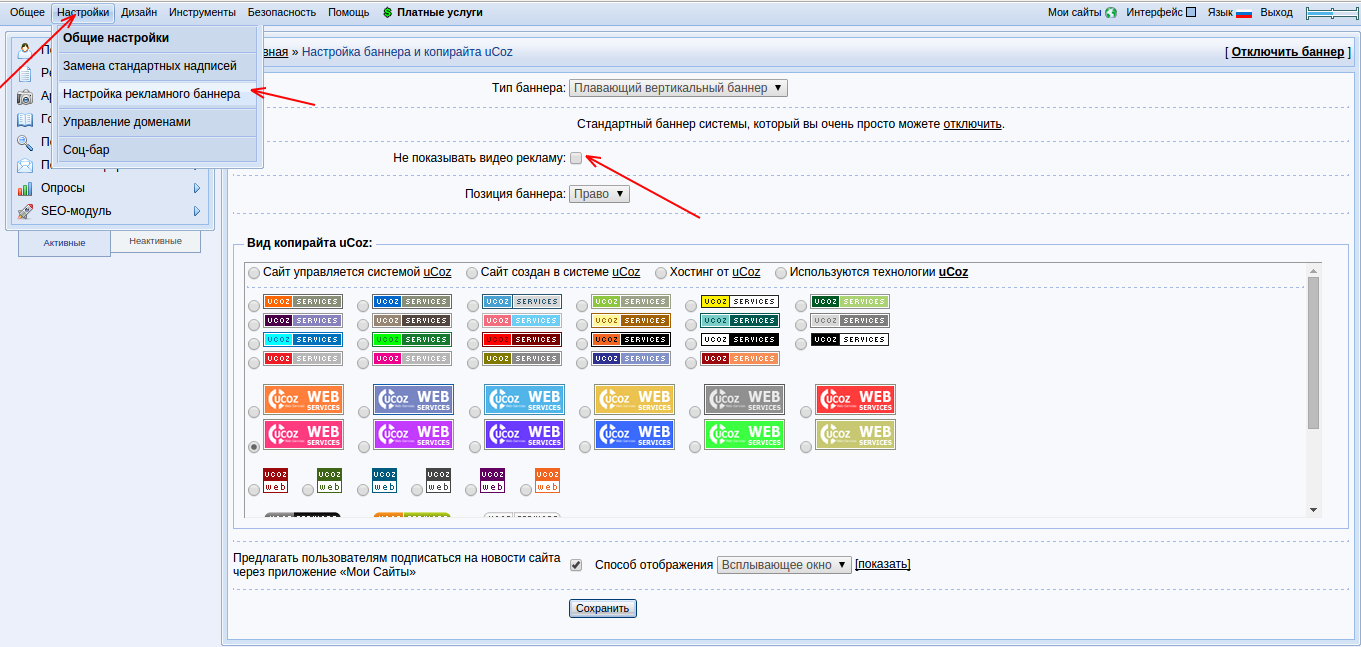Expand the SEO-модуль submenu arrow

tap(197, 211)
